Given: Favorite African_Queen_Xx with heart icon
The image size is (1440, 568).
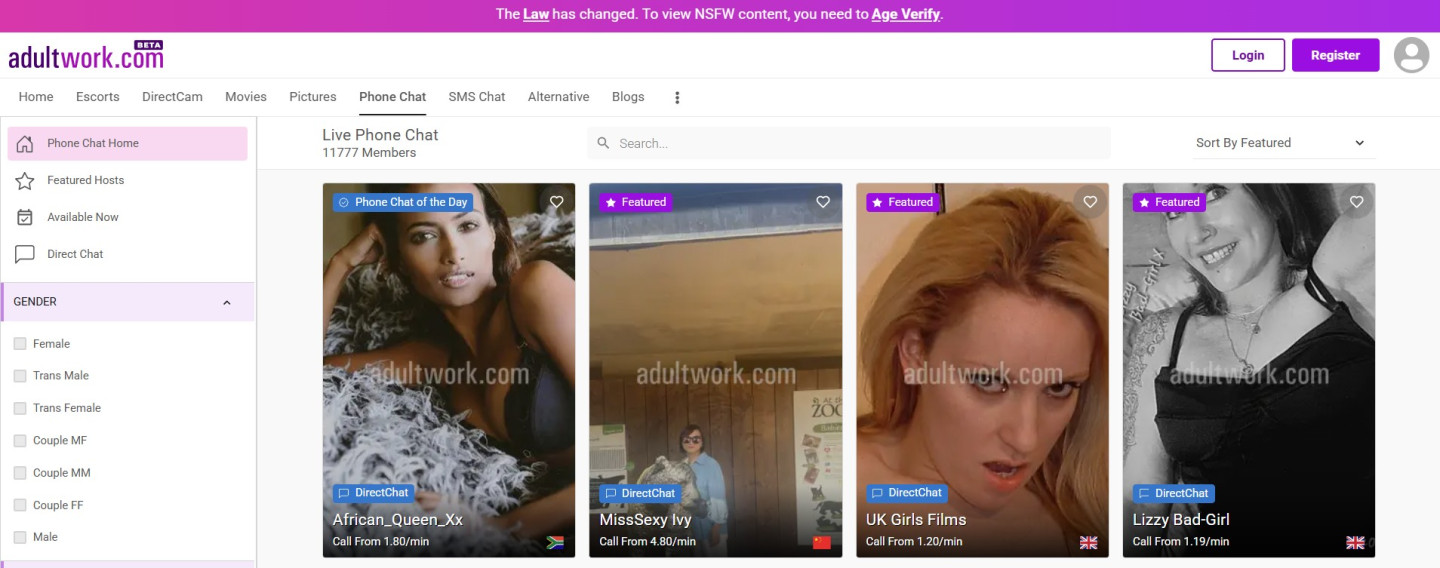Looking at the screenshot, I should [556, 202].
